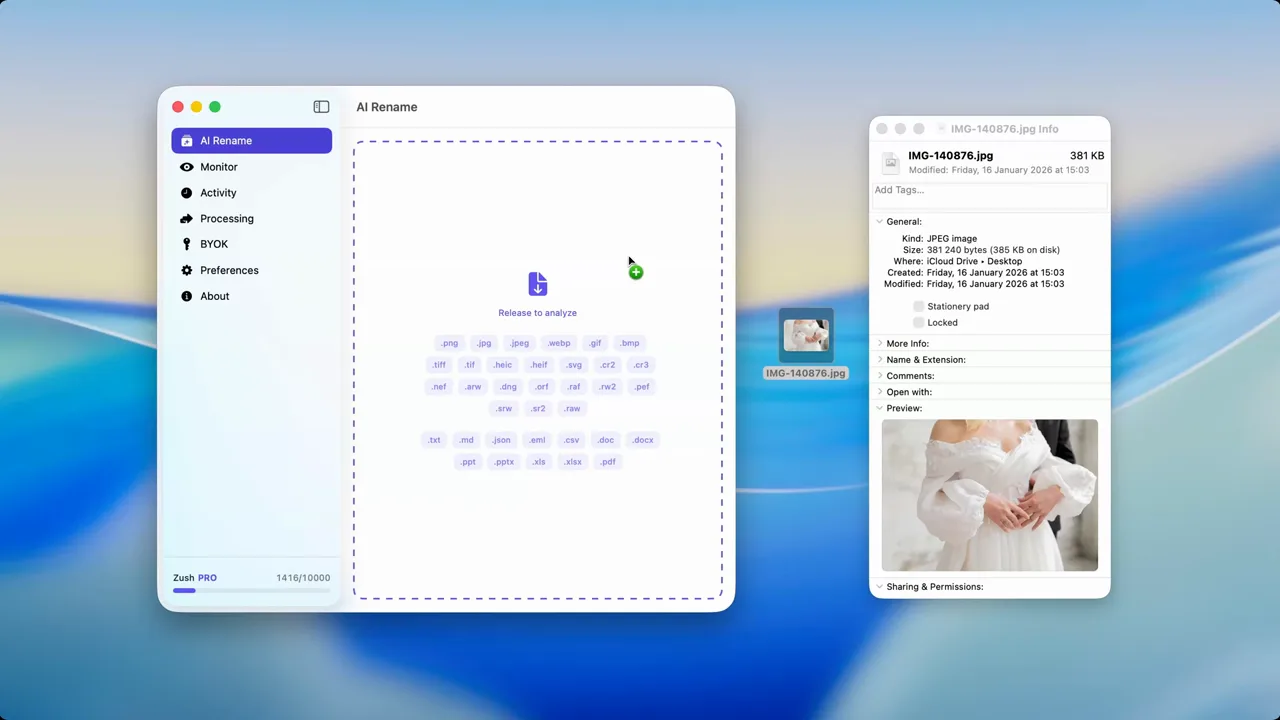
Task: Switch to the Activity tab
Action: coord(251,193)
